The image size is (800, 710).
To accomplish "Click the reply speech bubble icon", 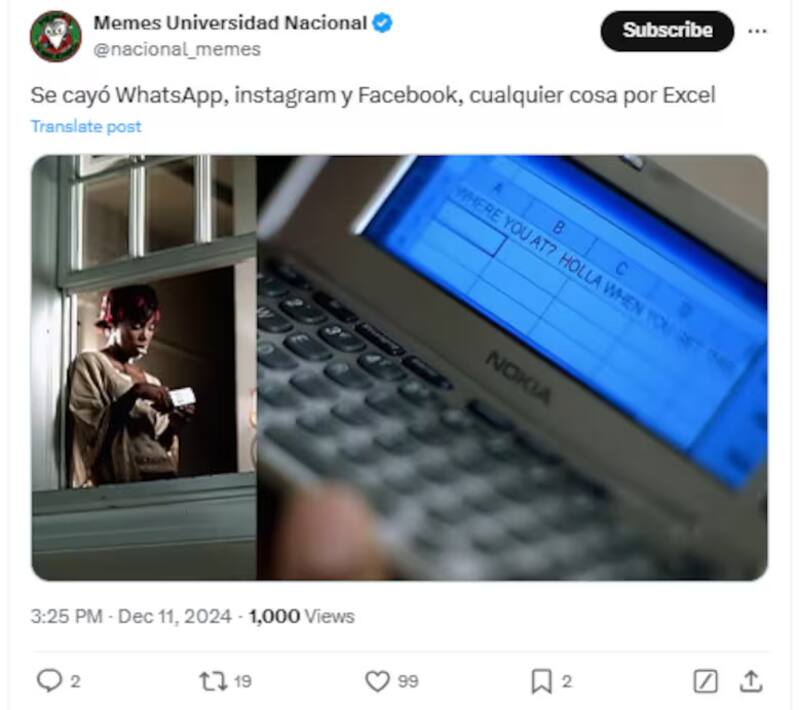I will 49,680.
